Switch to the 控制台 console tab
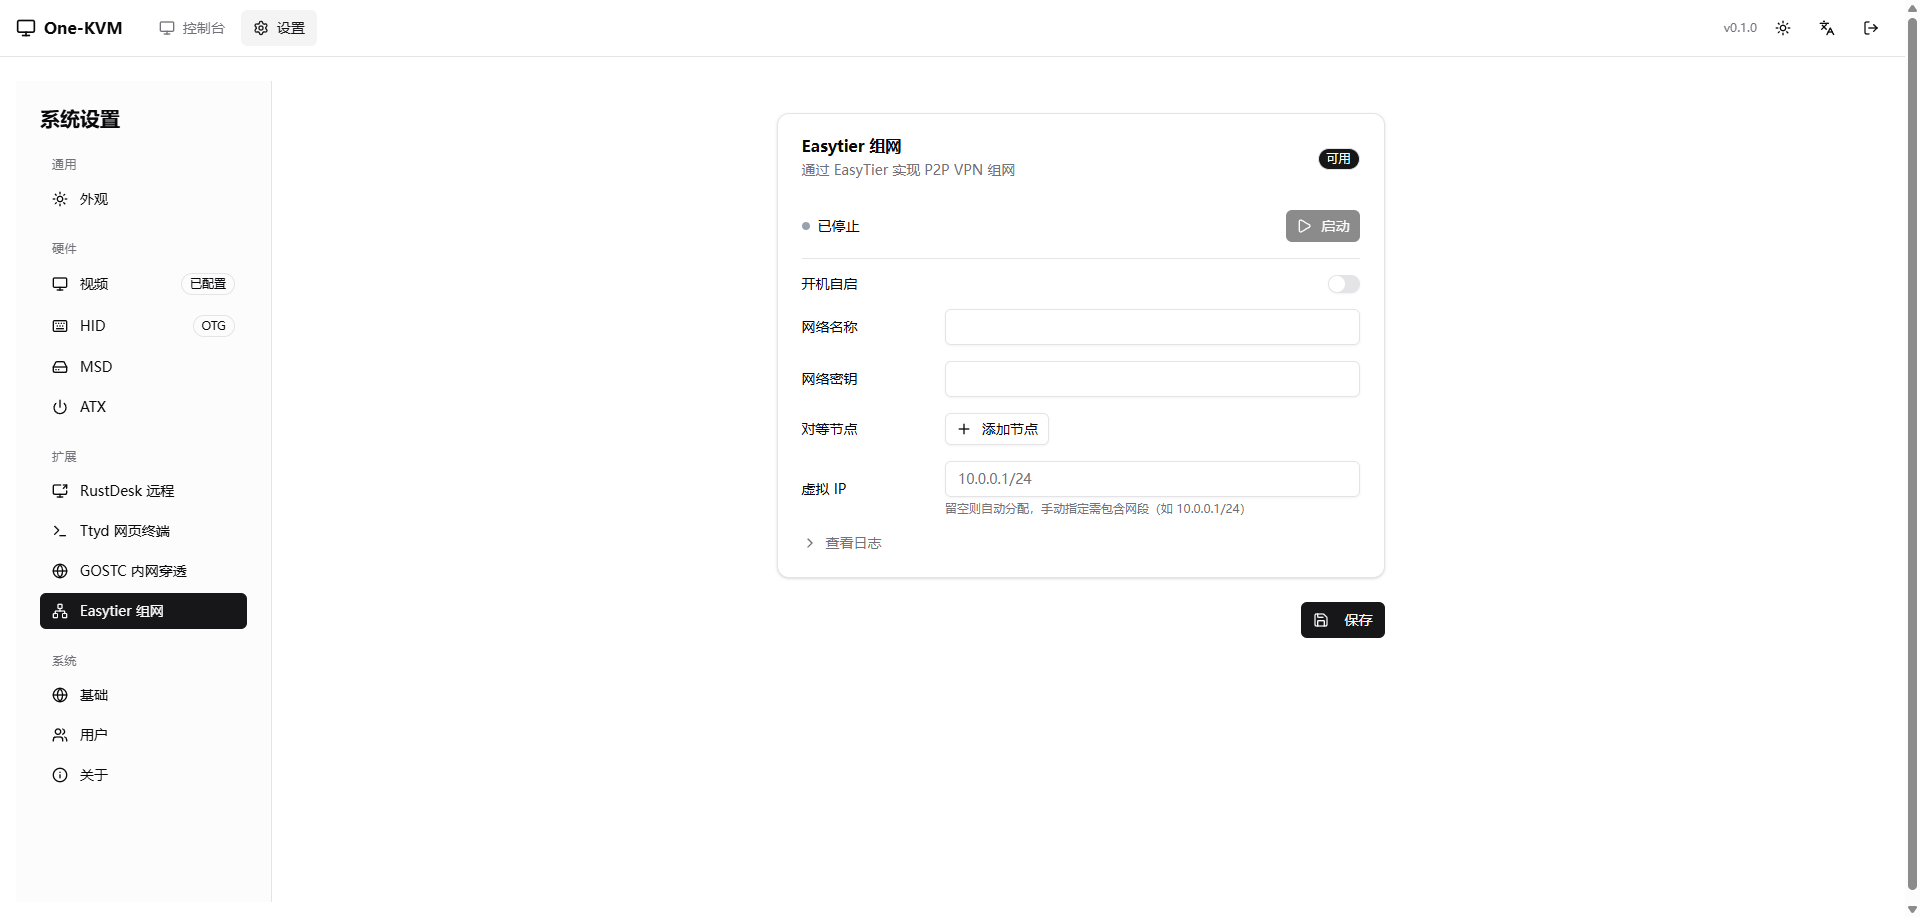This screenshot has width=1920, height=917. point(192,28)
